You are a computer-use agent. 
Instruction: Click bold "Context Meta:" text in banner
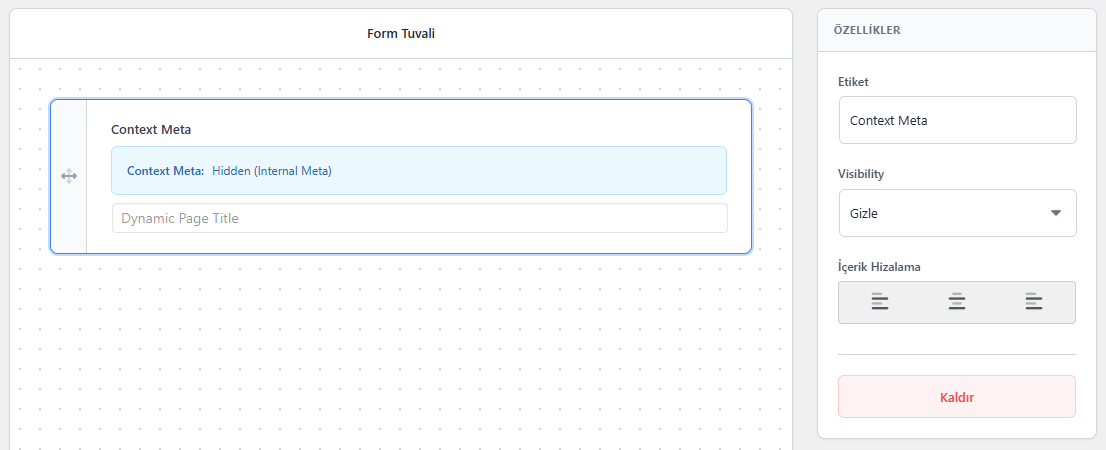tap(165, 171)
